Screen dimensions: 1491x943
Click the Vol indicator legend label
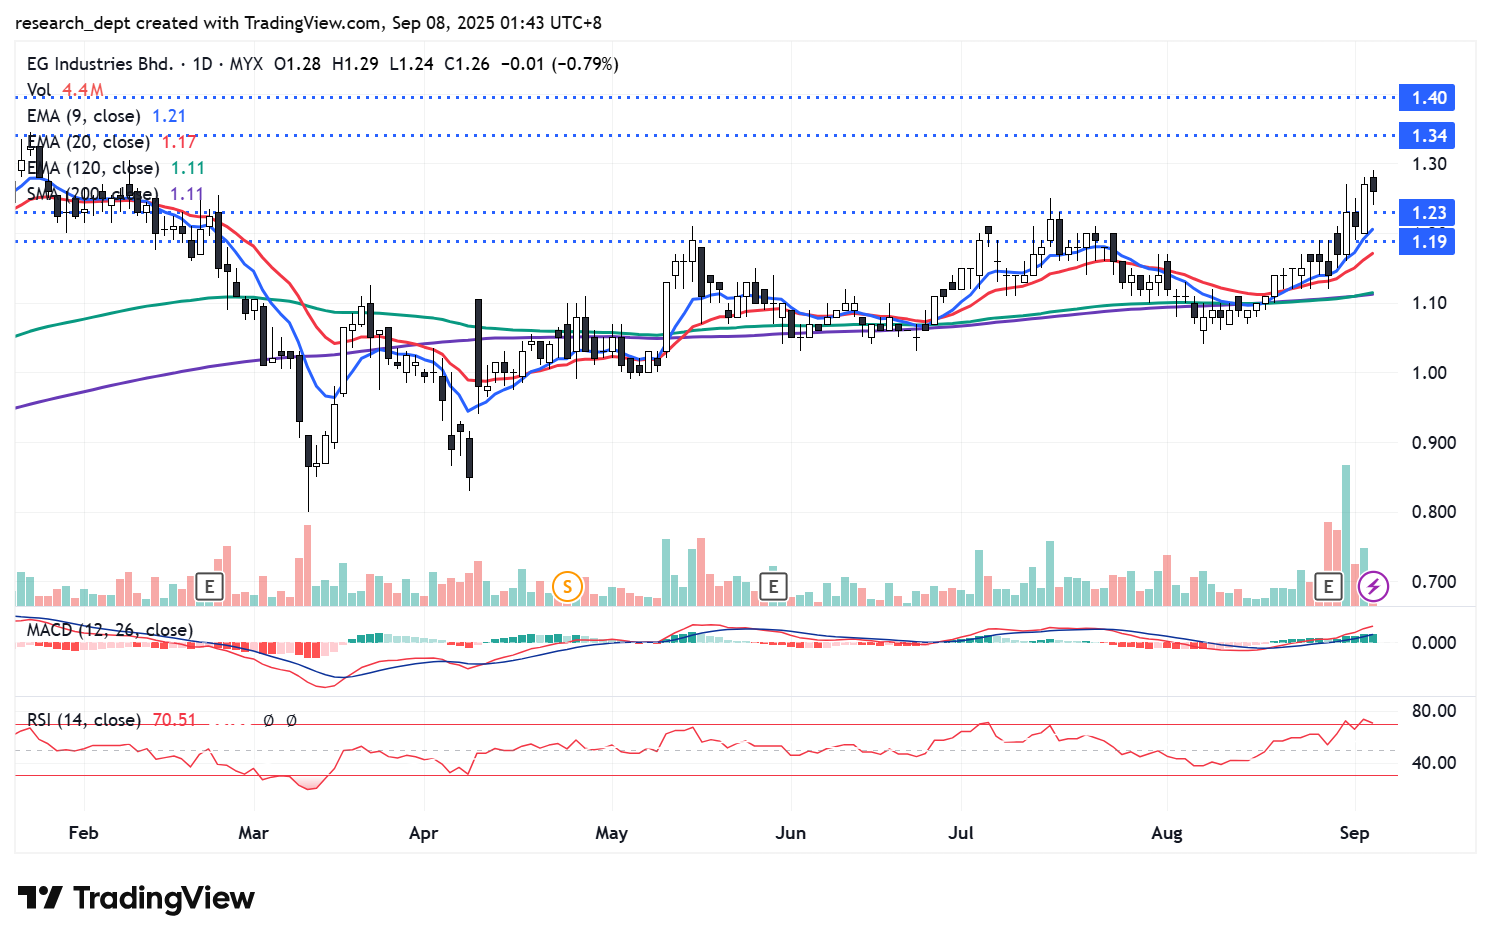39,90
